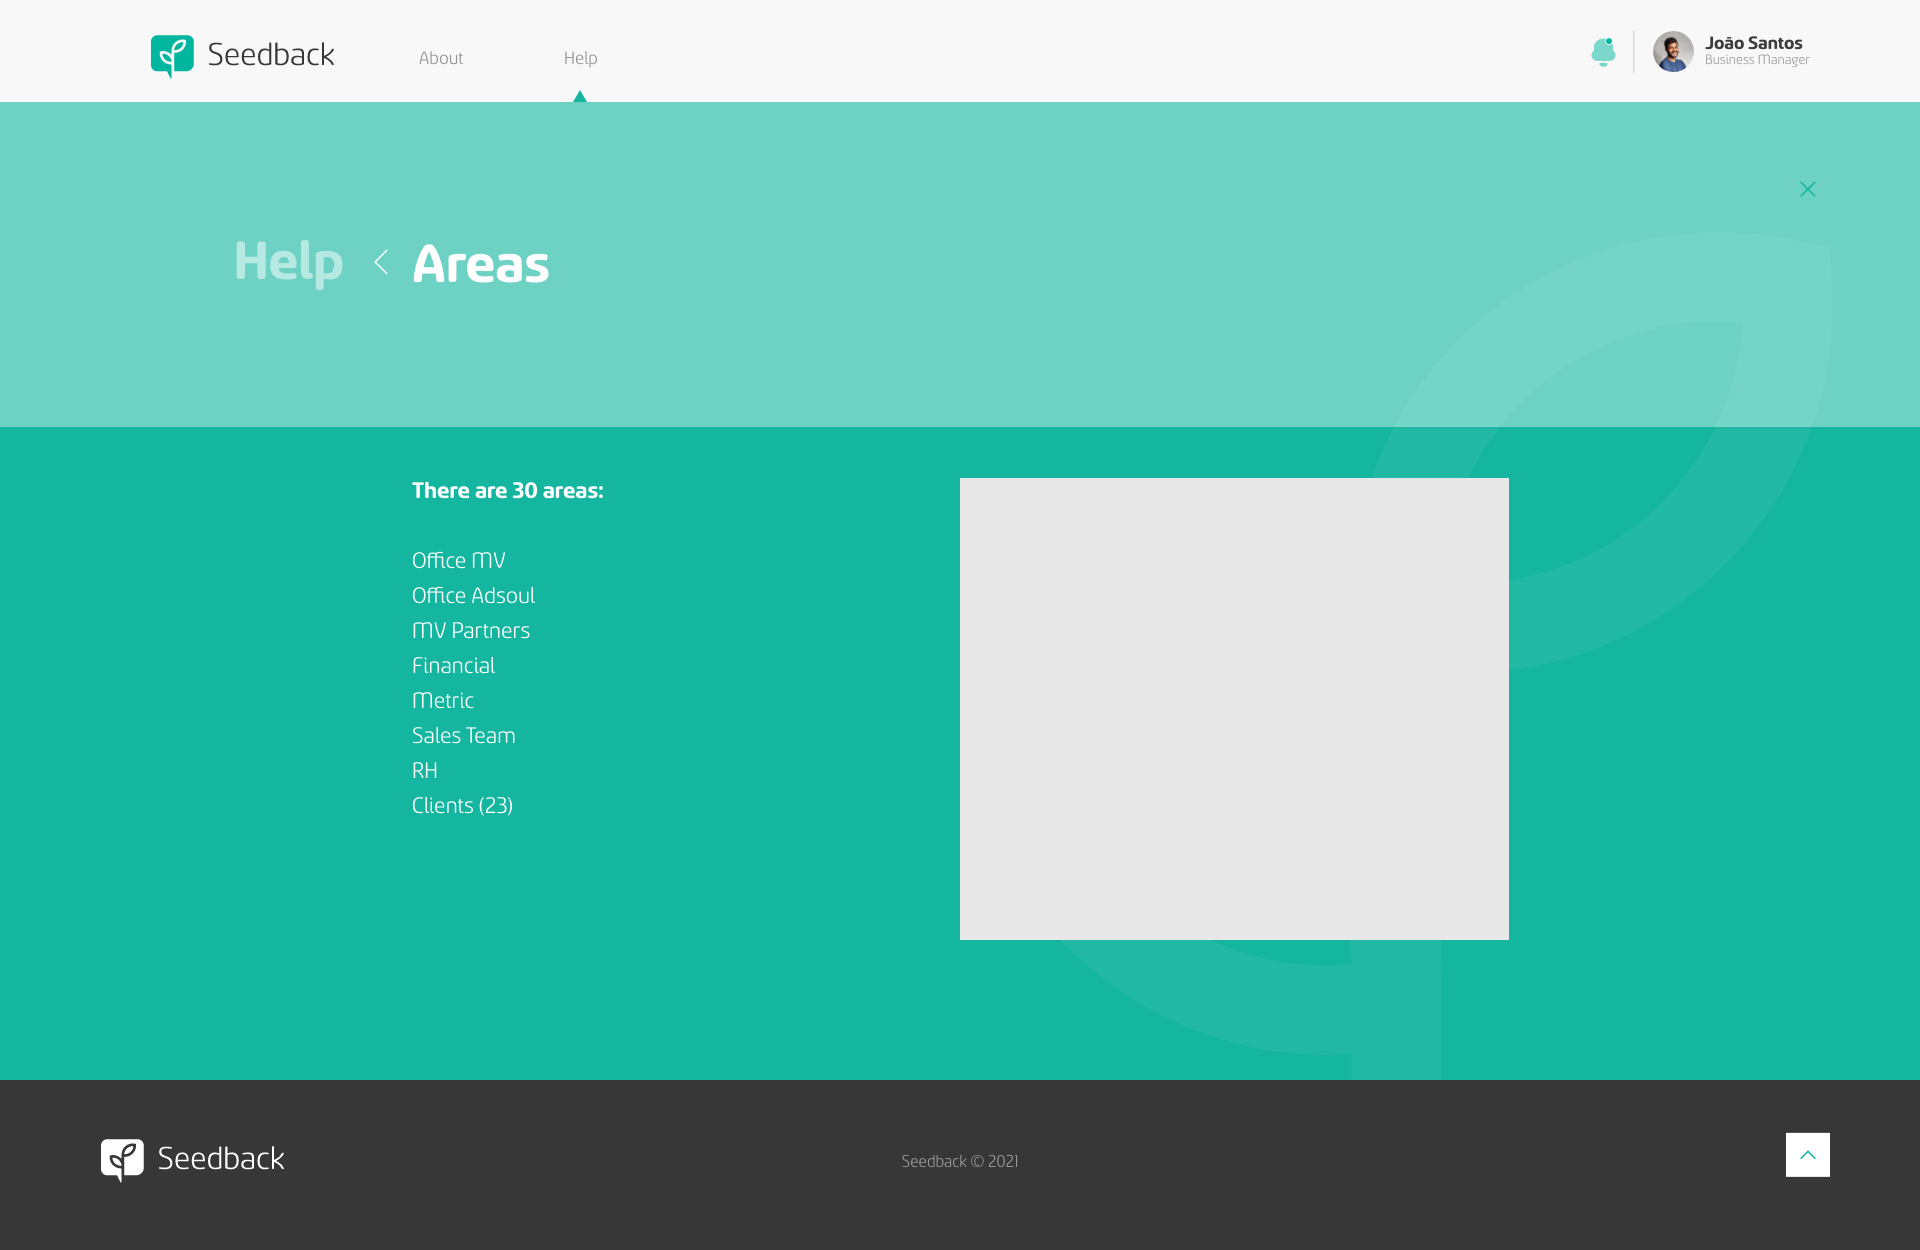
Task: Click the João Santos user name
Action: coord(1753,43)
